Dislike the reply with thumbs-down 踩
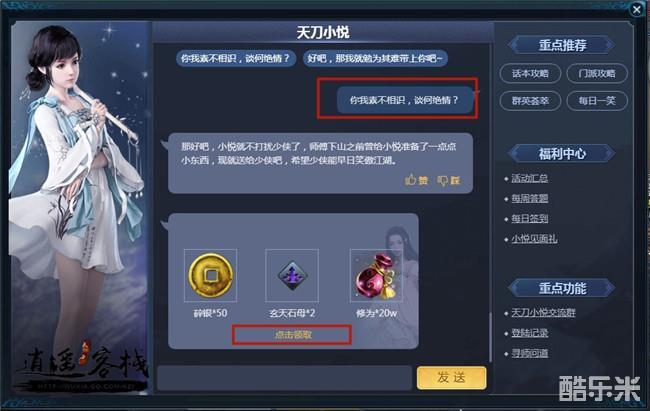The width and height of the screenshot is (650, 411). (x=449, y=180)
